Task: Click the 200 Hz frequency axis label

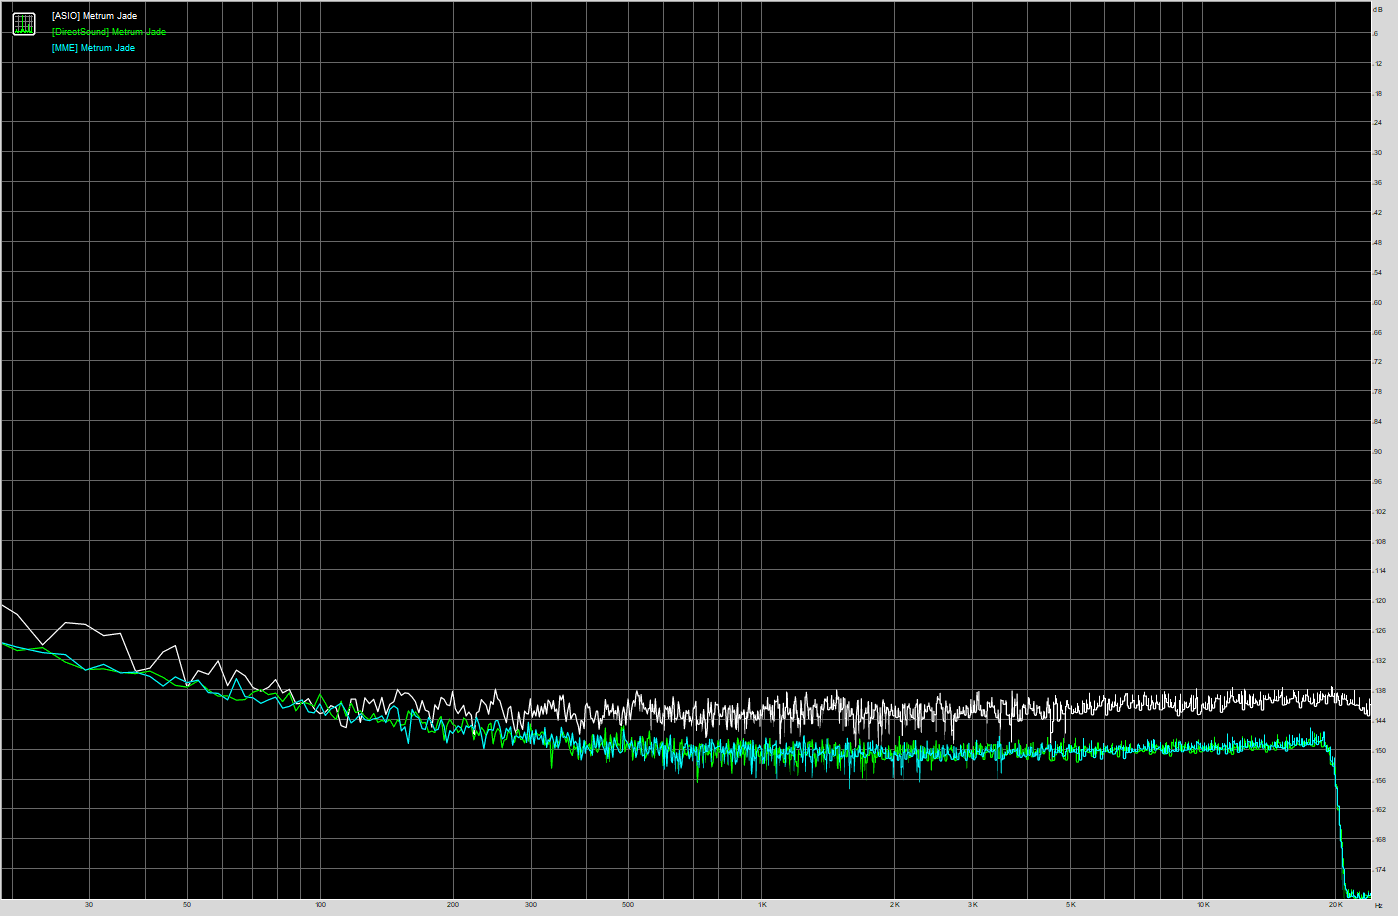Action: point(453,905)
